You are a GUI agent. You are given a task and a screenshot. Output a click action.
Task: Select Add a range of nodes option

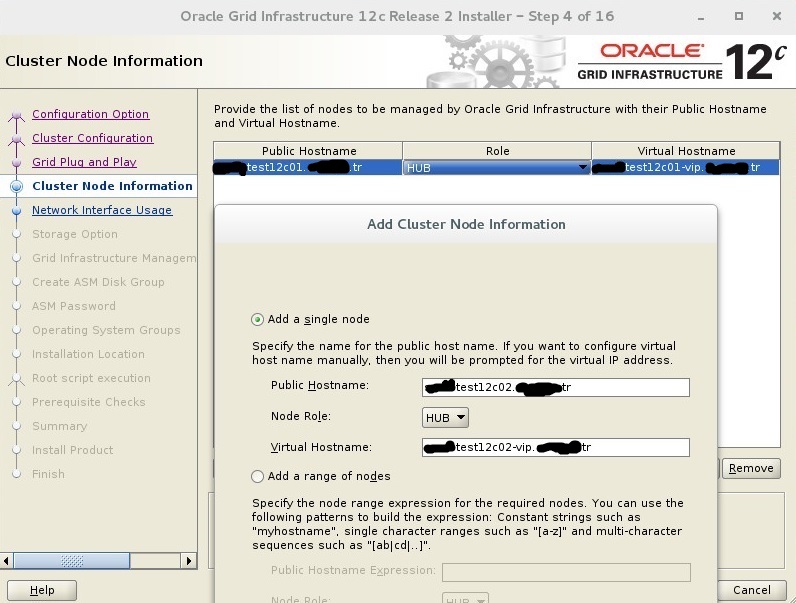(x=257, y=476)
